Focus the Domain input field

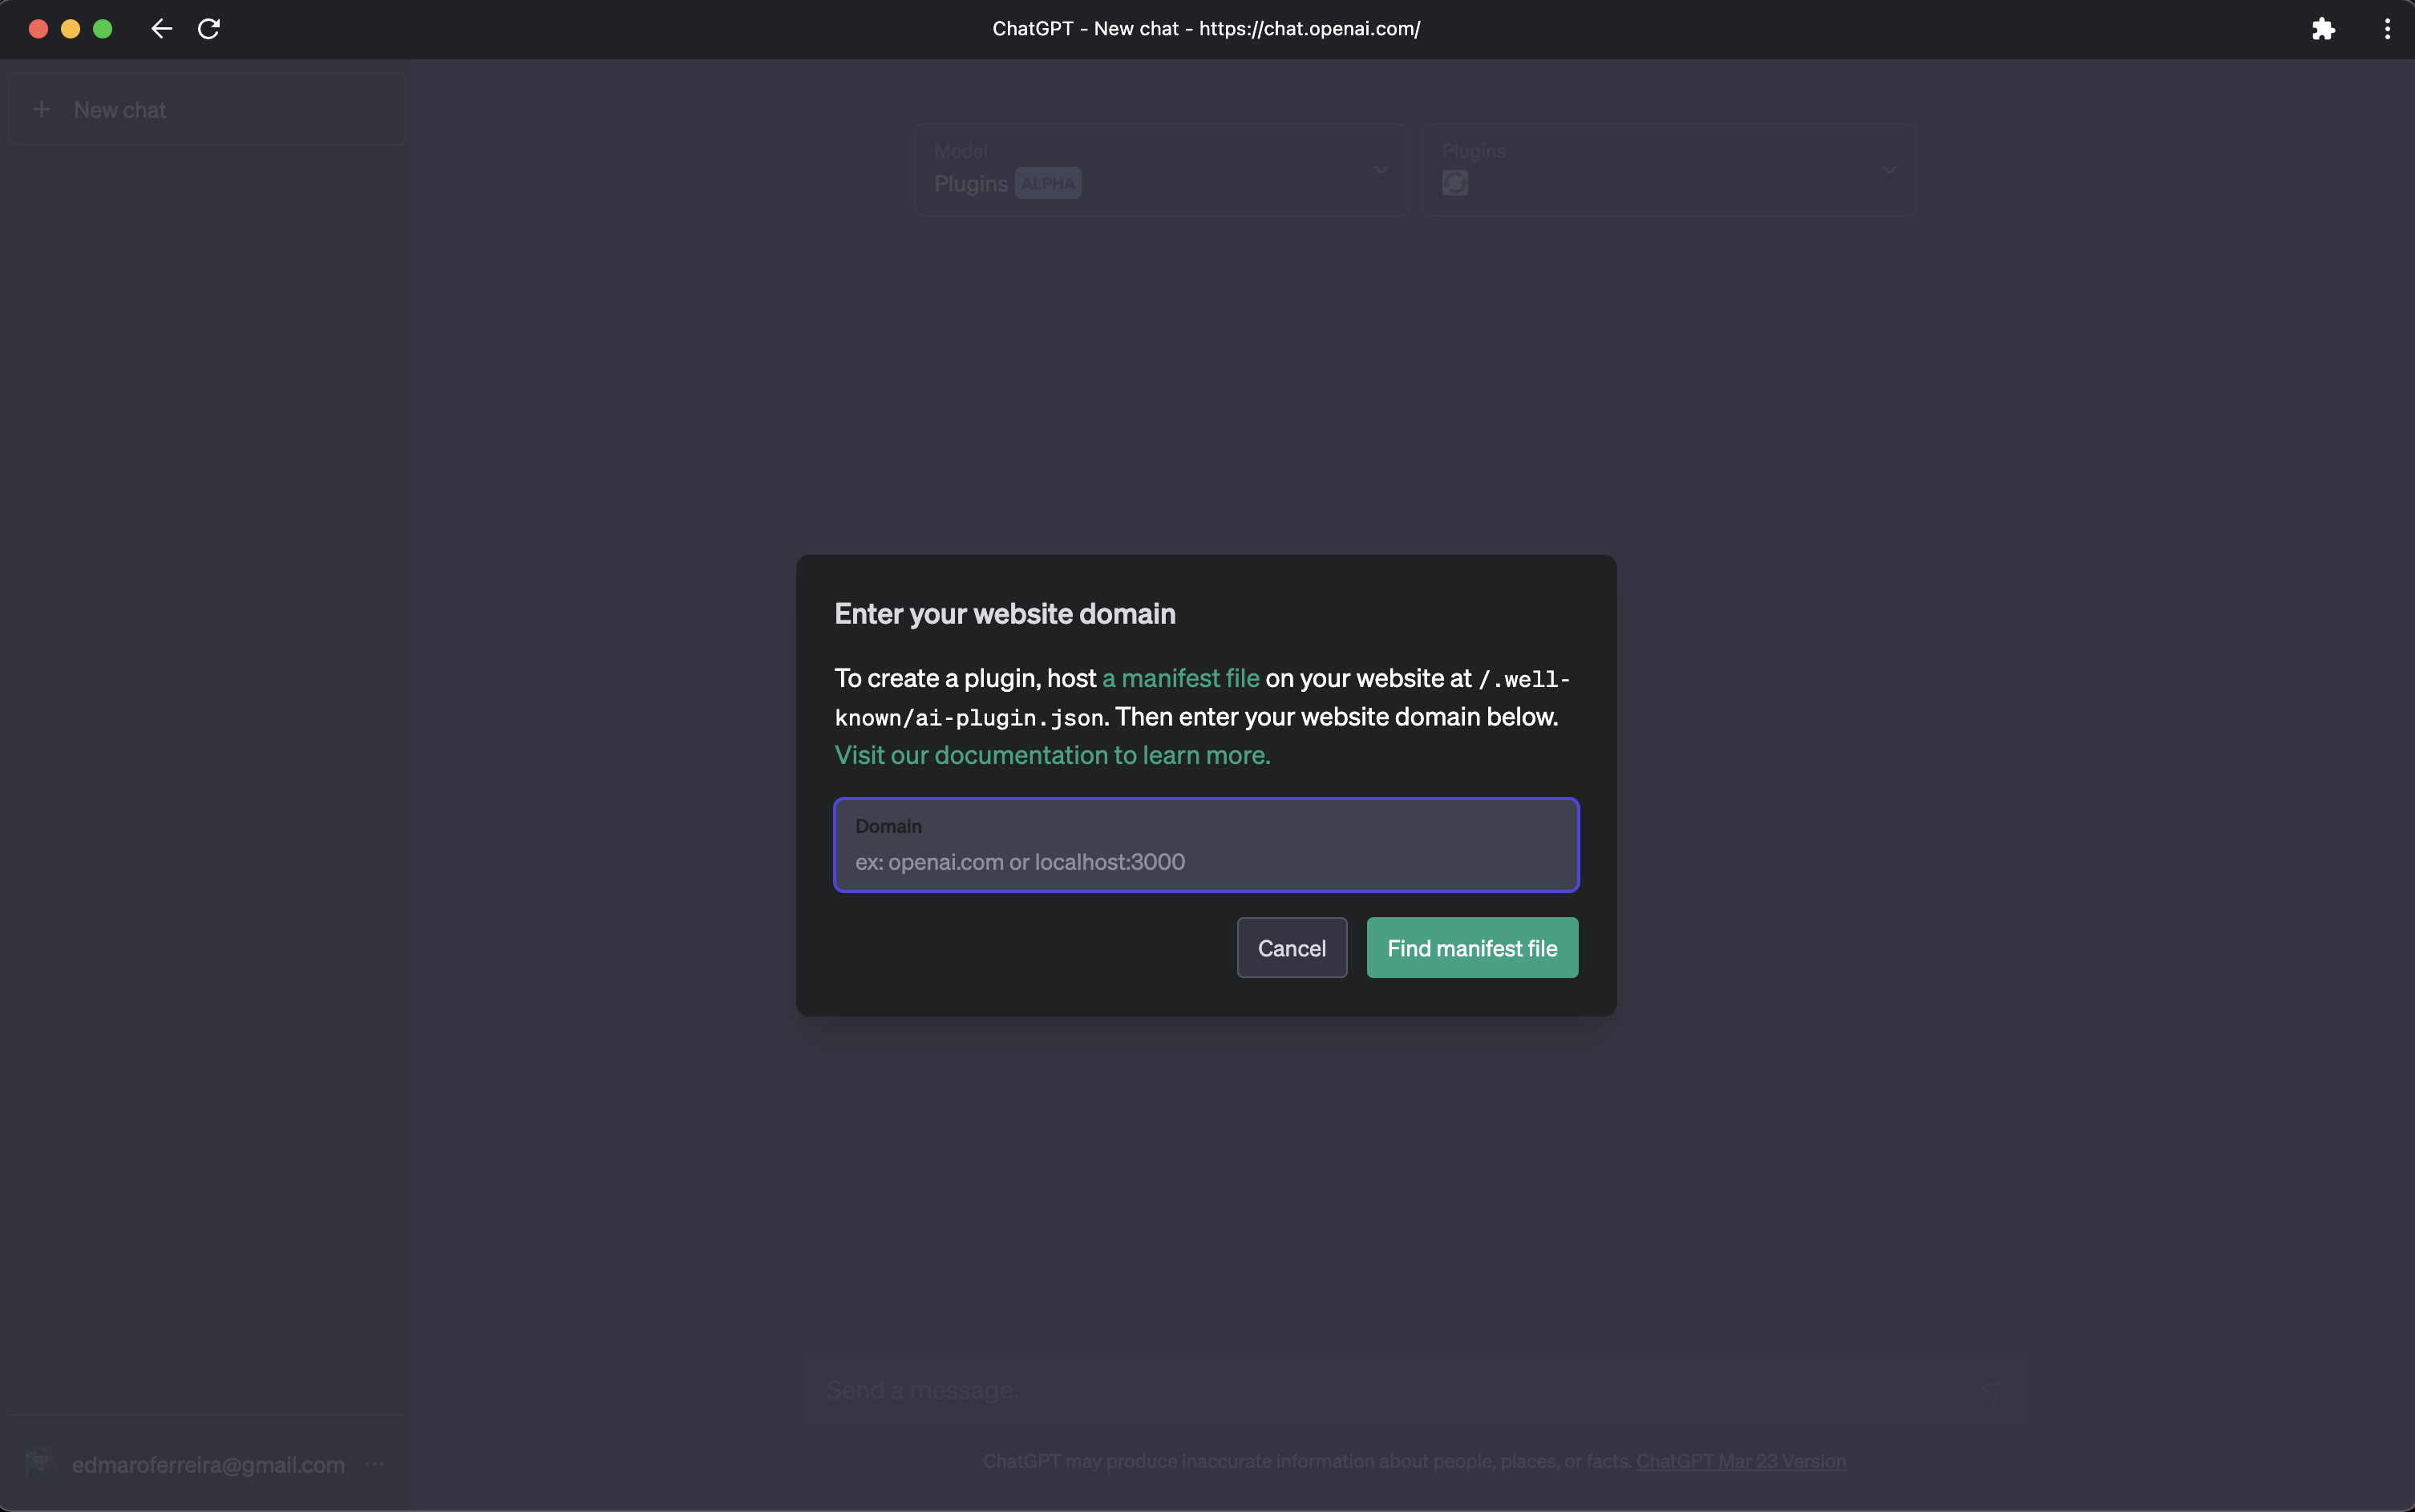pyautogui.click(x=1205, y=861)
